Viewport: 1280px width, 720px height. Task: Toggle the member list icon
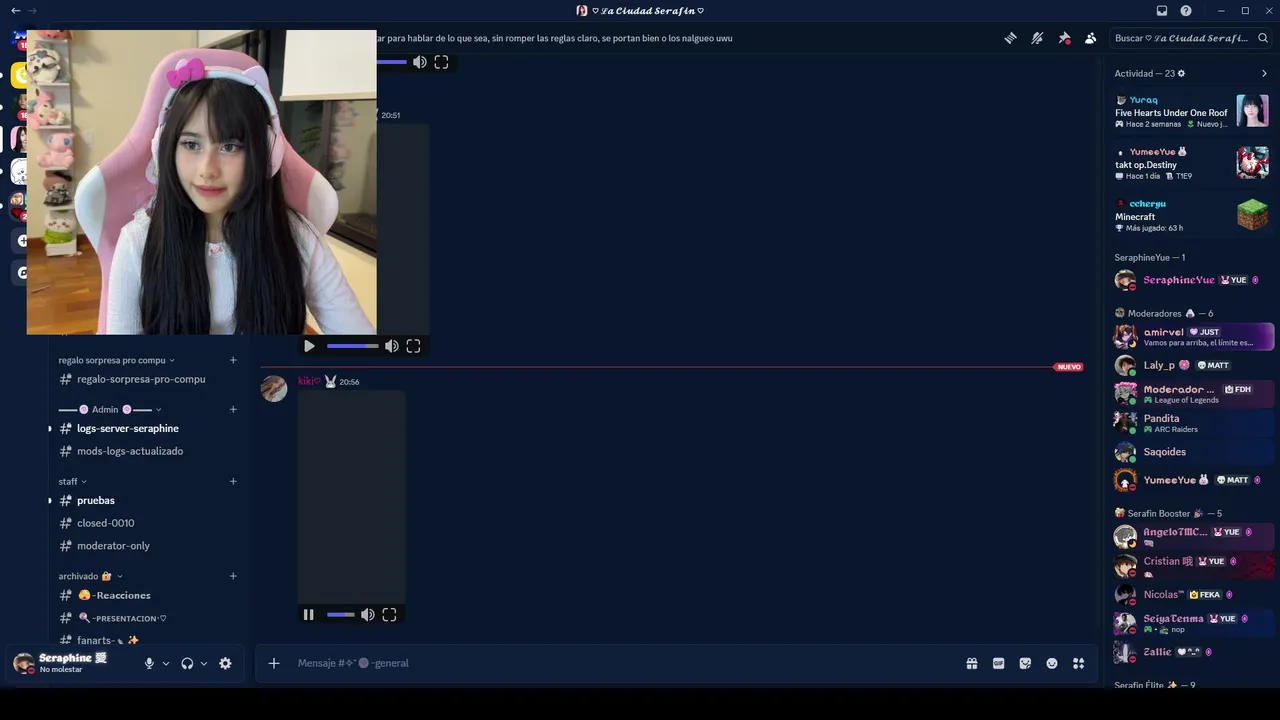click(1090, 38)
